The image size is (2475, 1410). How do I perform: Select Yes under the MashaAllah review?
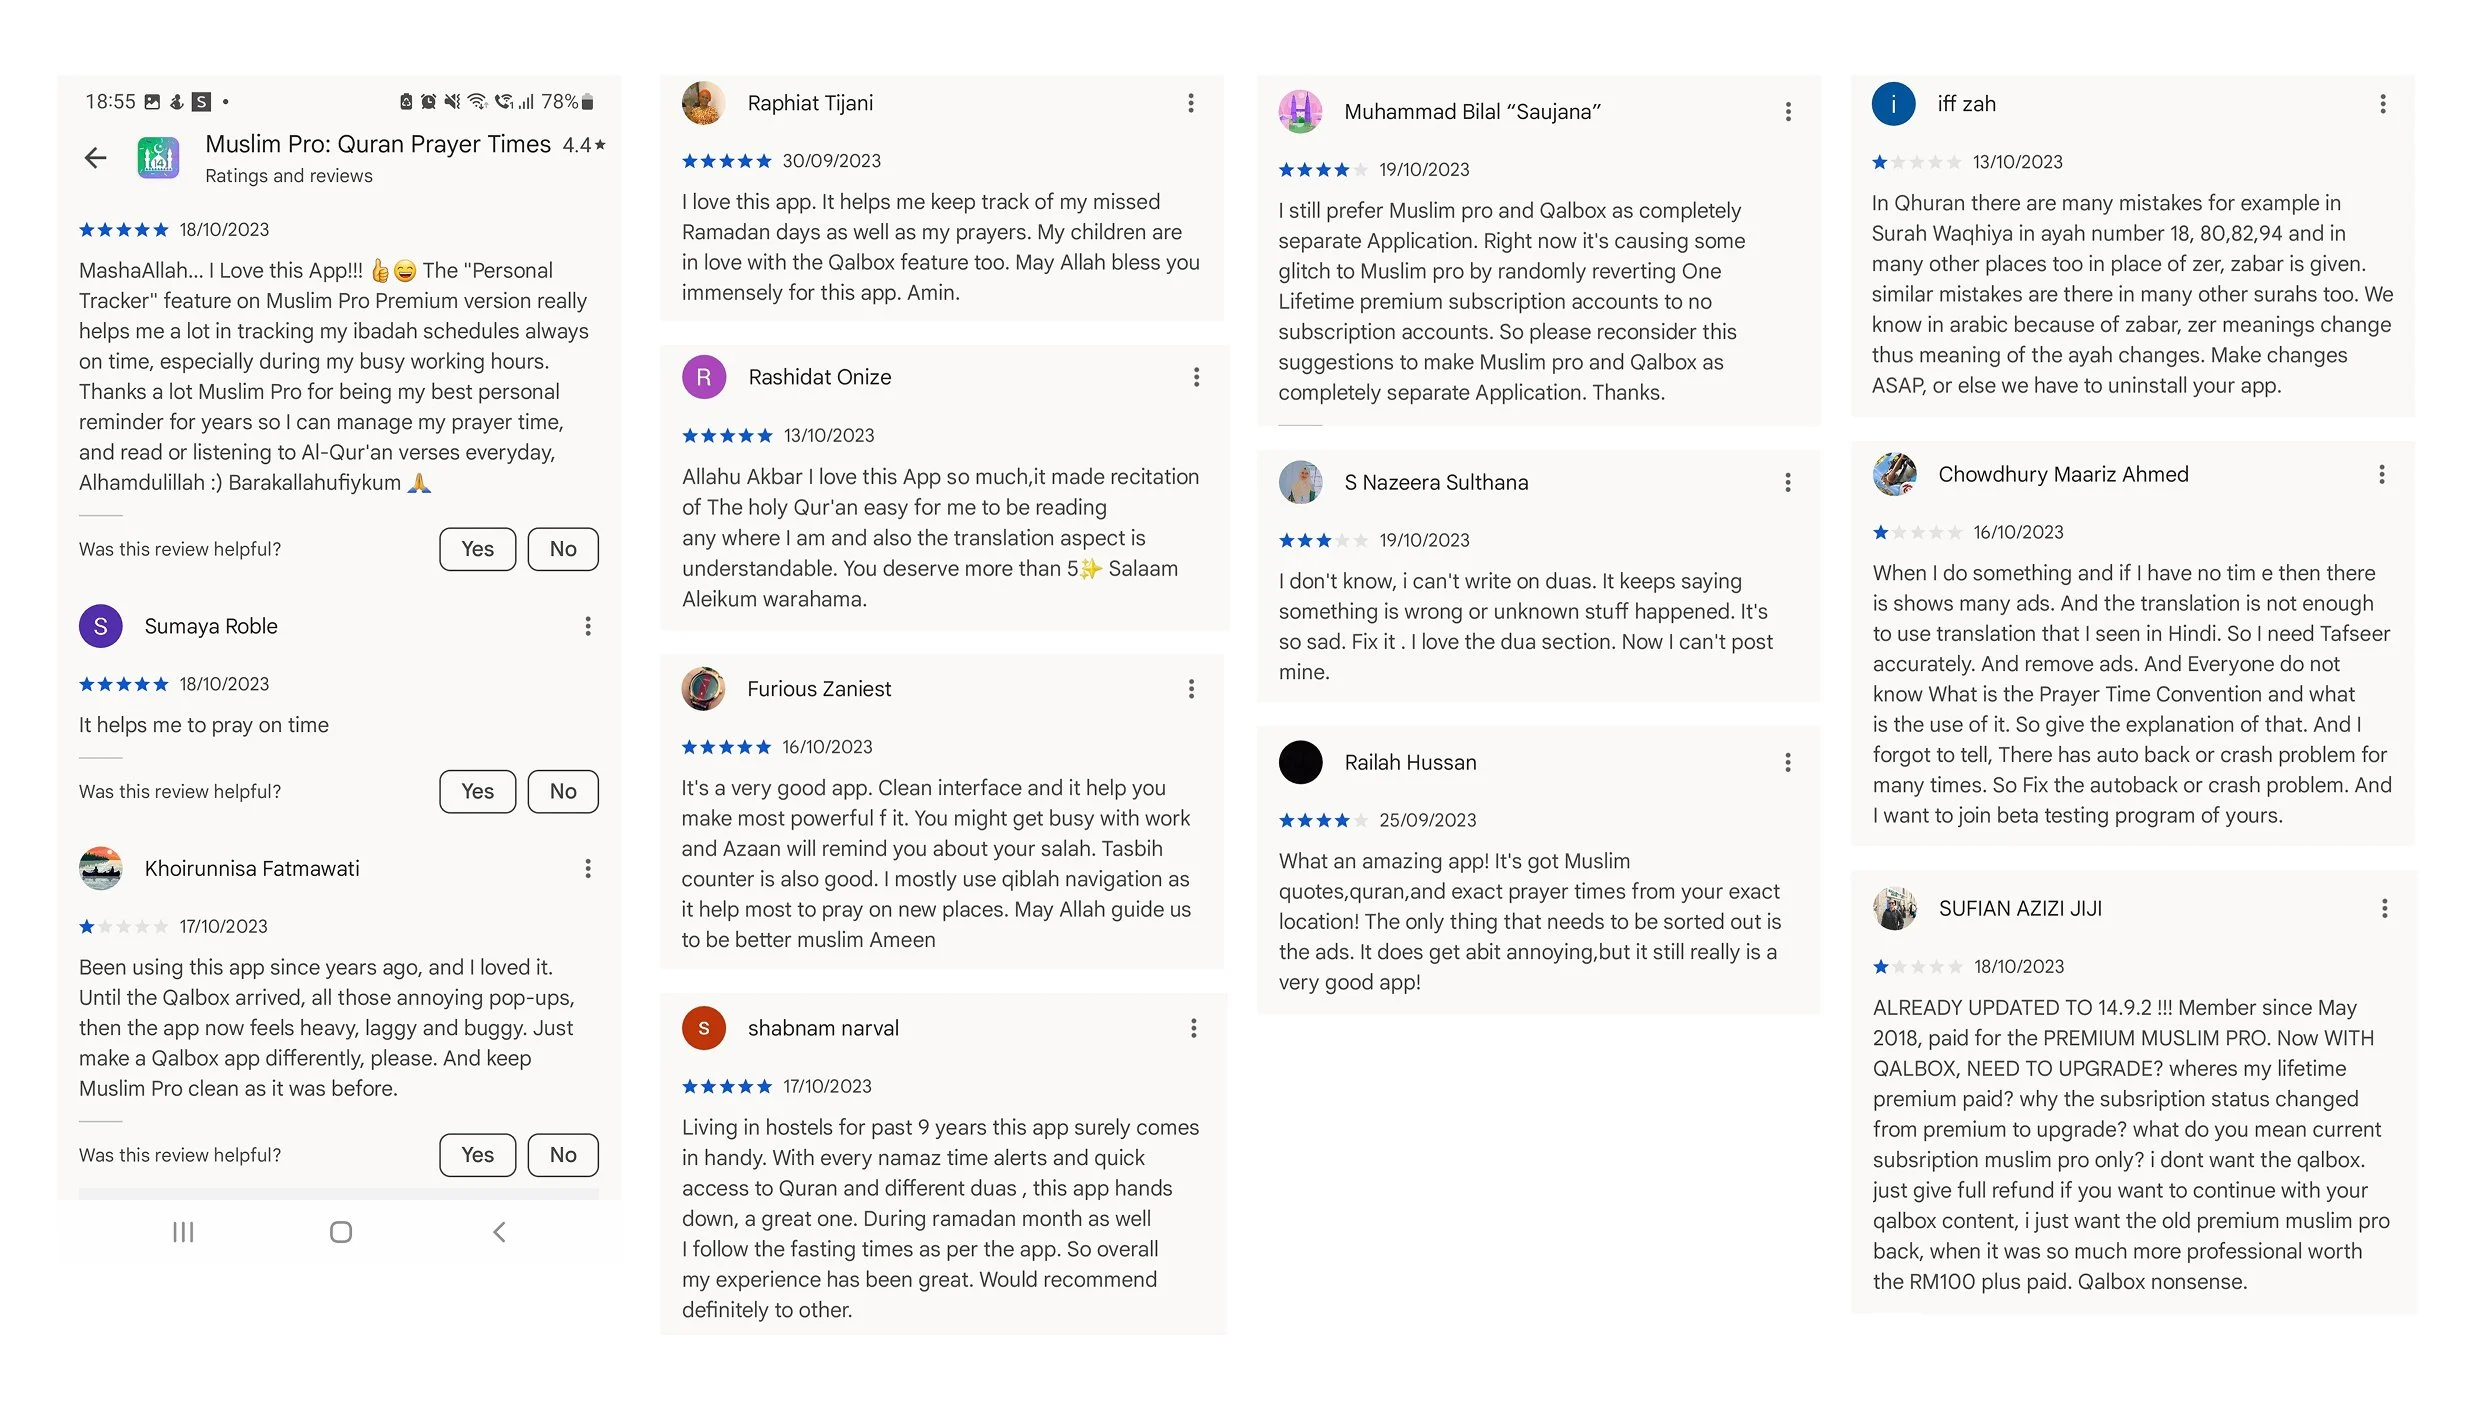click(x=477, y=549)
